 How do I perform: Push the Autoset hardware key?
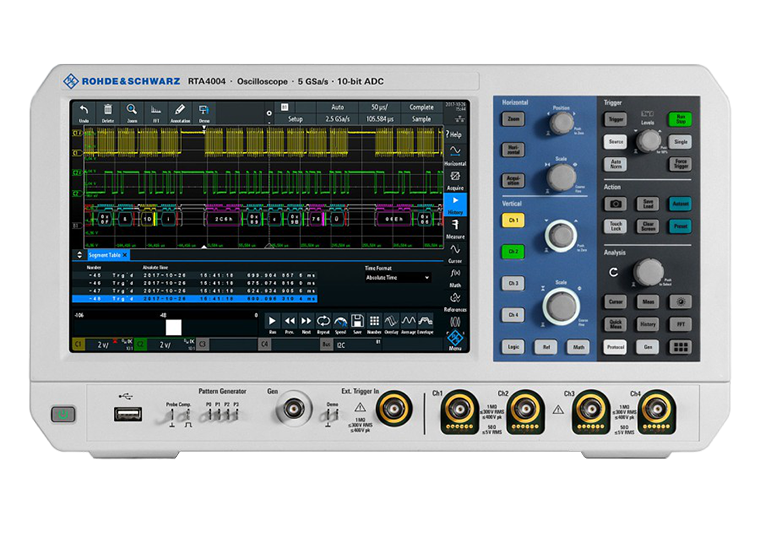(x=680, y=204)
